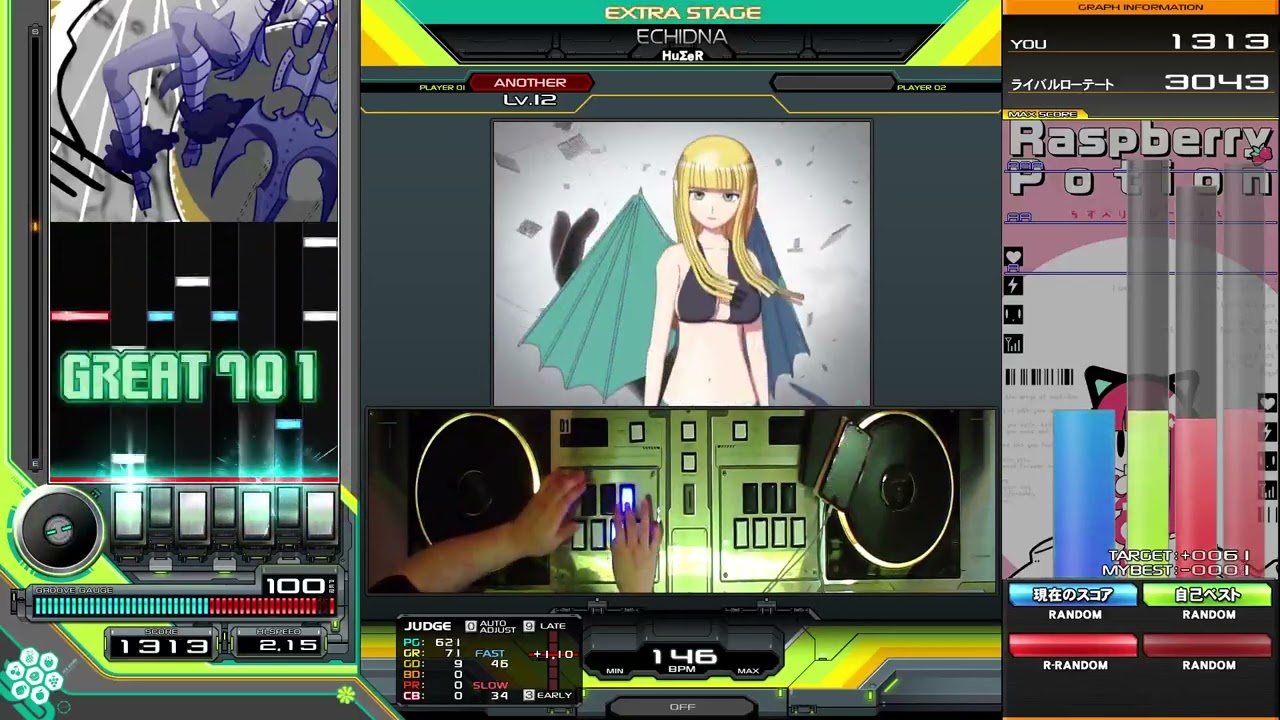Click the OFF indicator below the BPM display
The height and width of the screenshot is (720, 1280).
coord(682,707)
